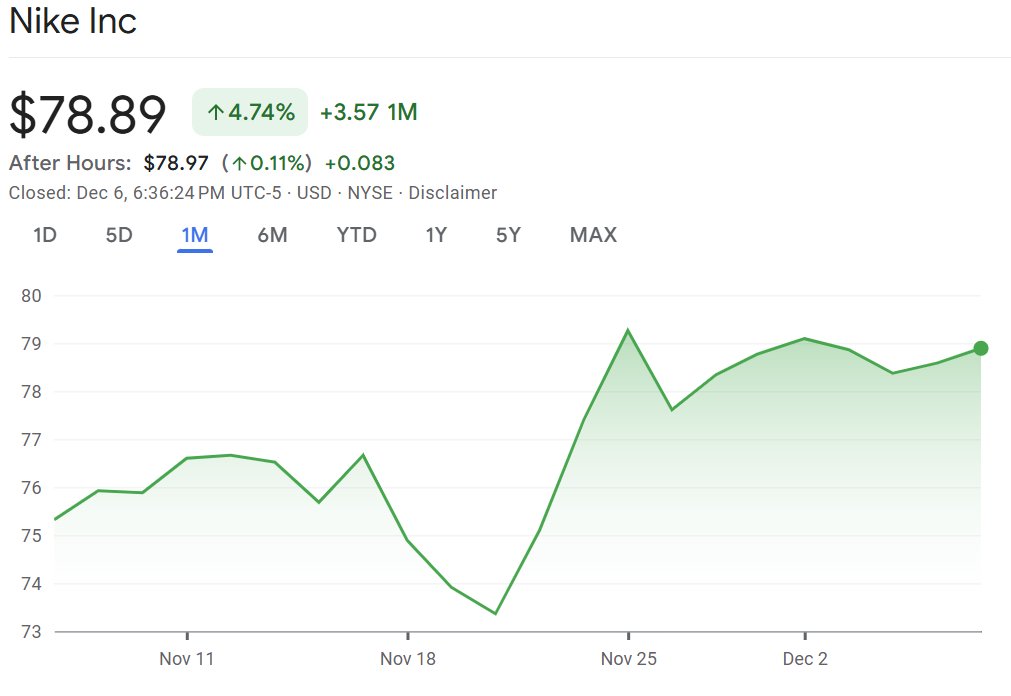Click the 80 y-axis label
1011x696 pixels.
31,296
